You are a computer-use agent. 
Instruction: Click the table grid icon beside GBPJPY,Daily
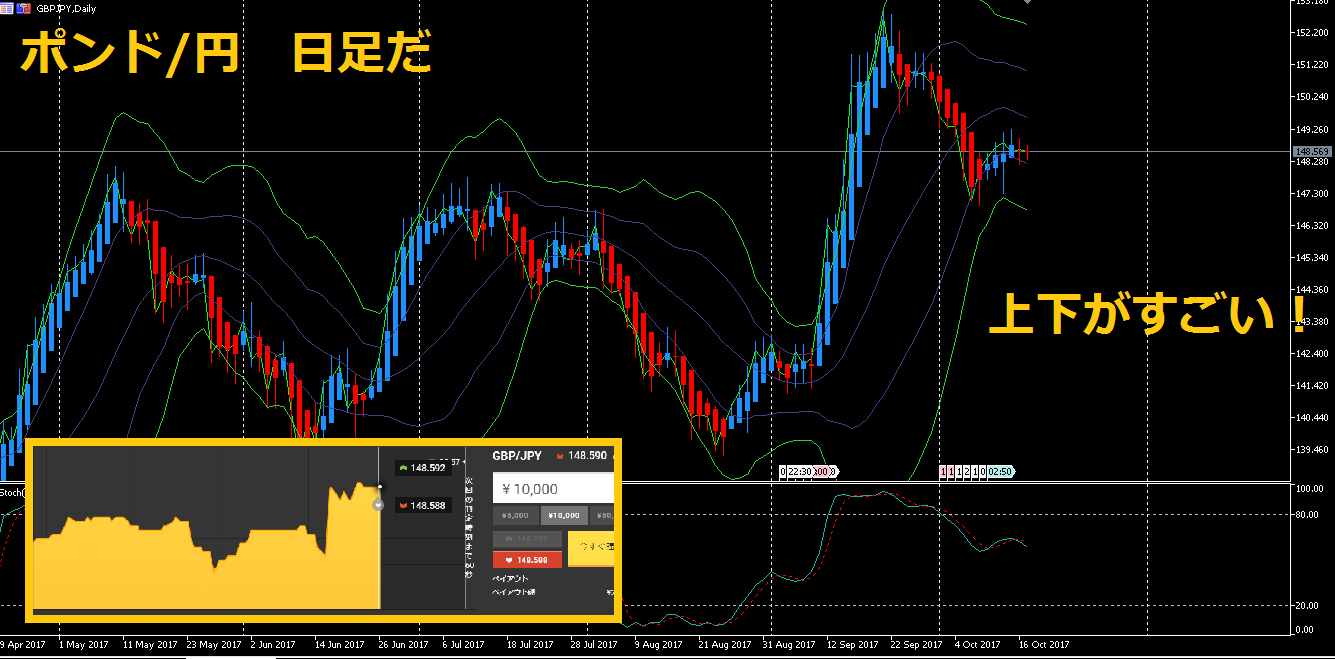pyautogui.click(x=8, y=6)
